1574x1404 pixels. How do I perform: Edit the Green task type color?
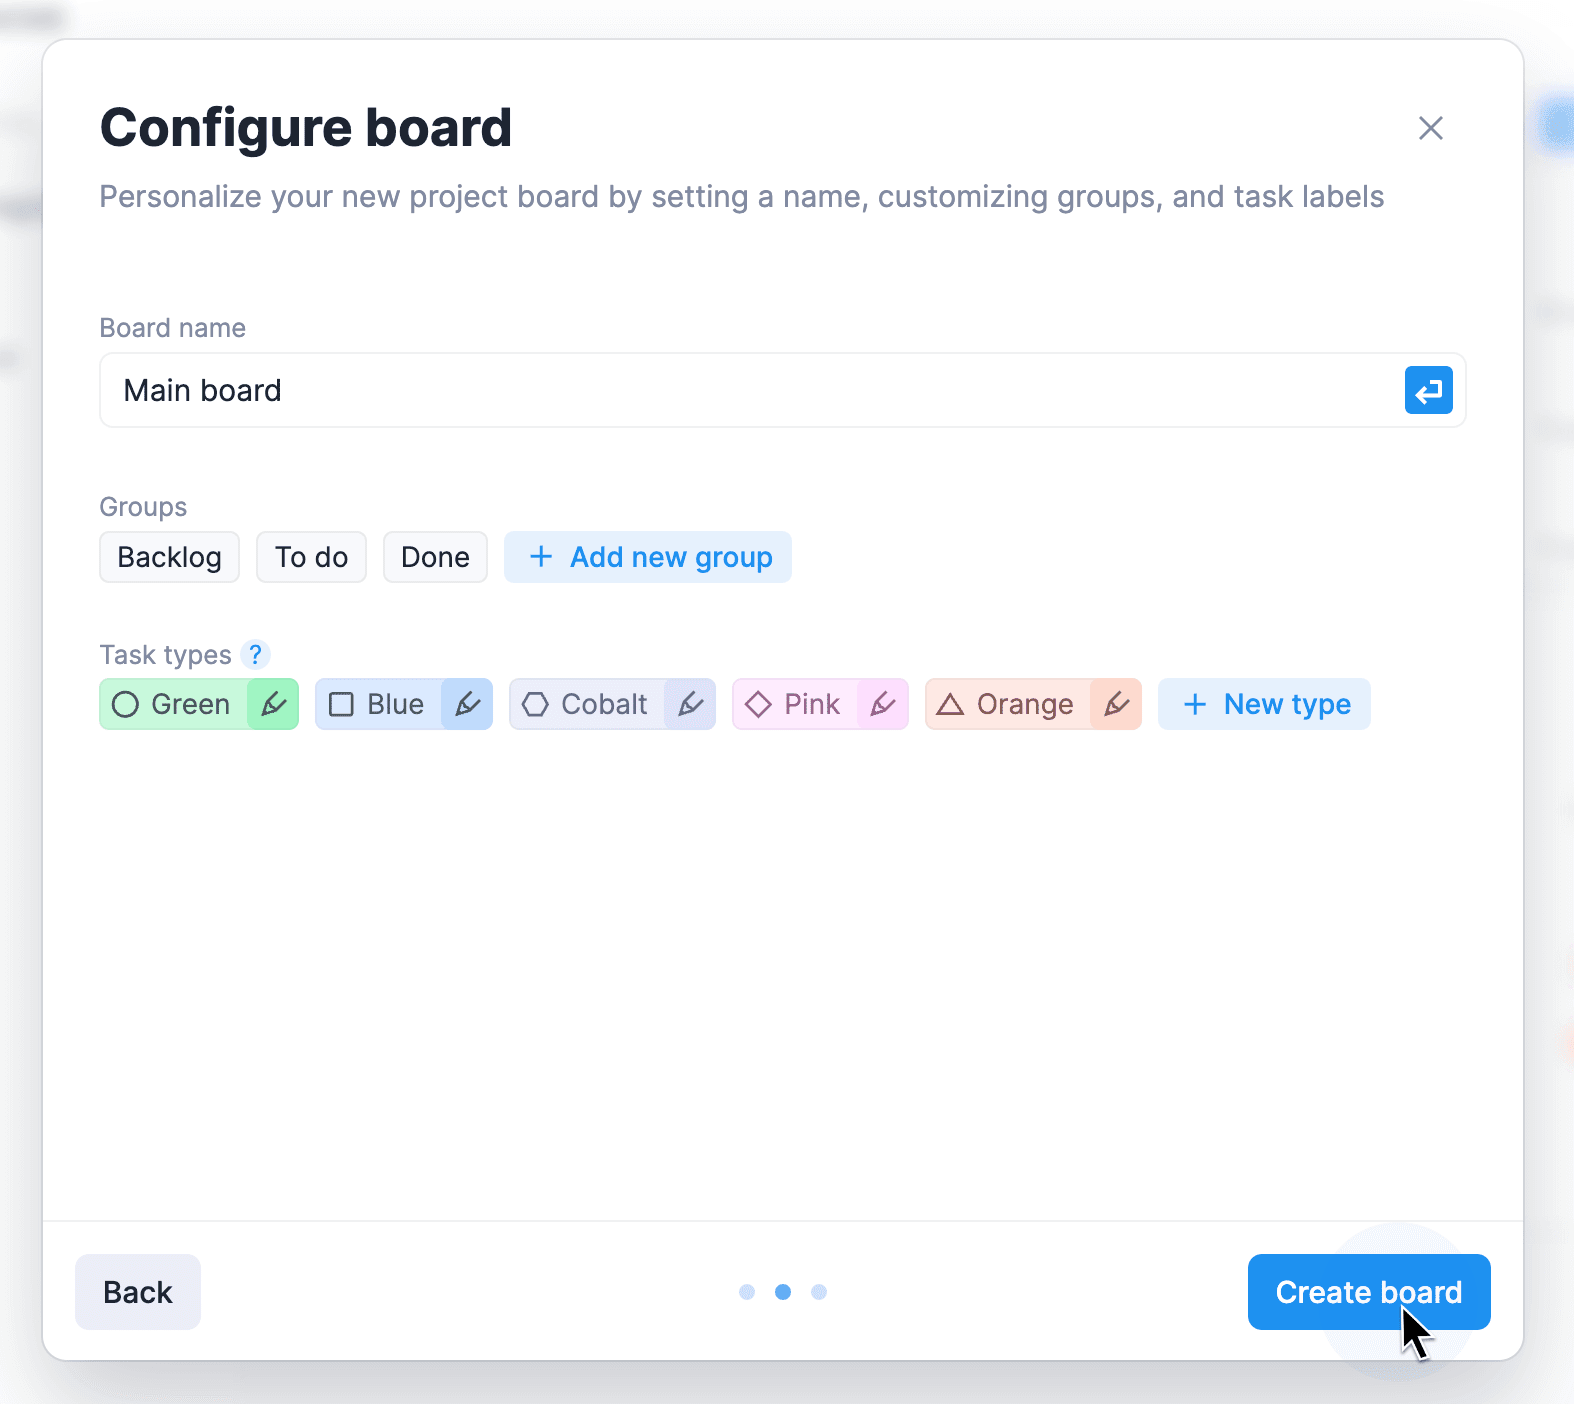pos(273,704)
